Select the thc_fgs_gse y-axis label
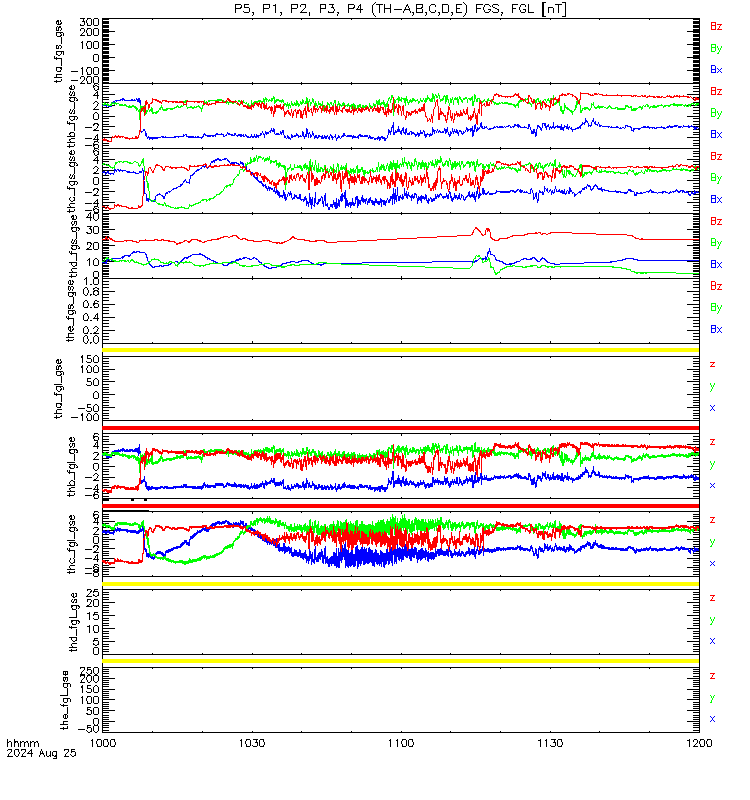Viewport: 750px width, 800px height. coord(72,181)
